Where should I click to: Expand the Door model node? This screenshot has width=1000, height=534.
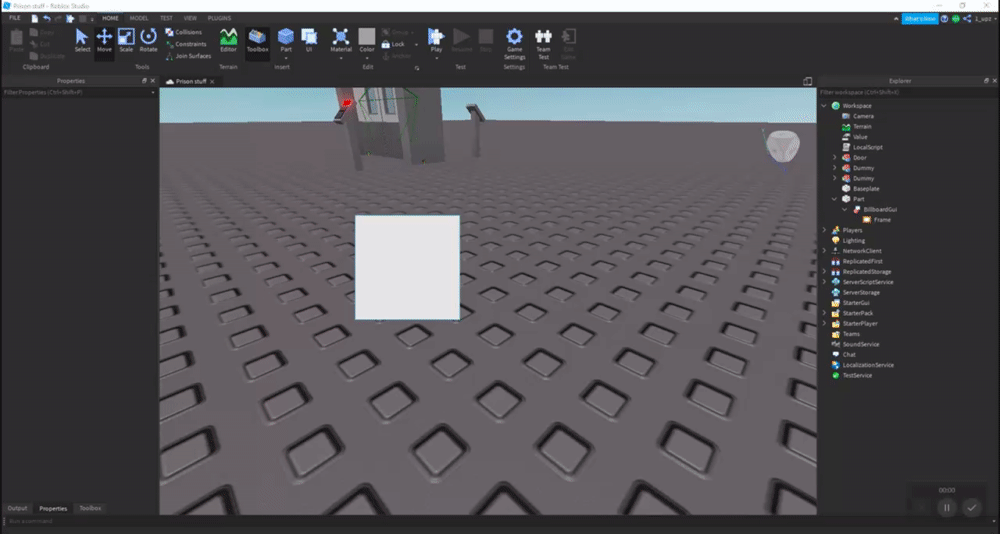(x=835, y=158)
